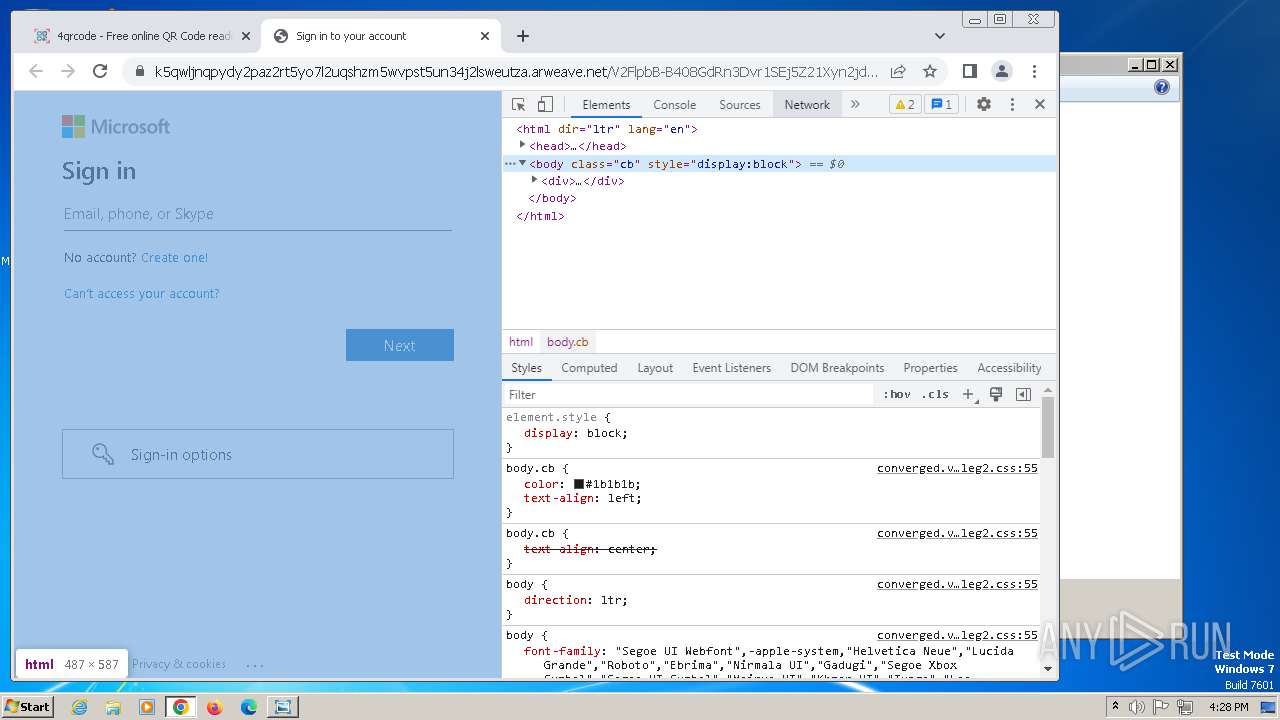The image size is (1280, 720).
Task: Launch Internet Explorer from taskbar
Action: 80,706
